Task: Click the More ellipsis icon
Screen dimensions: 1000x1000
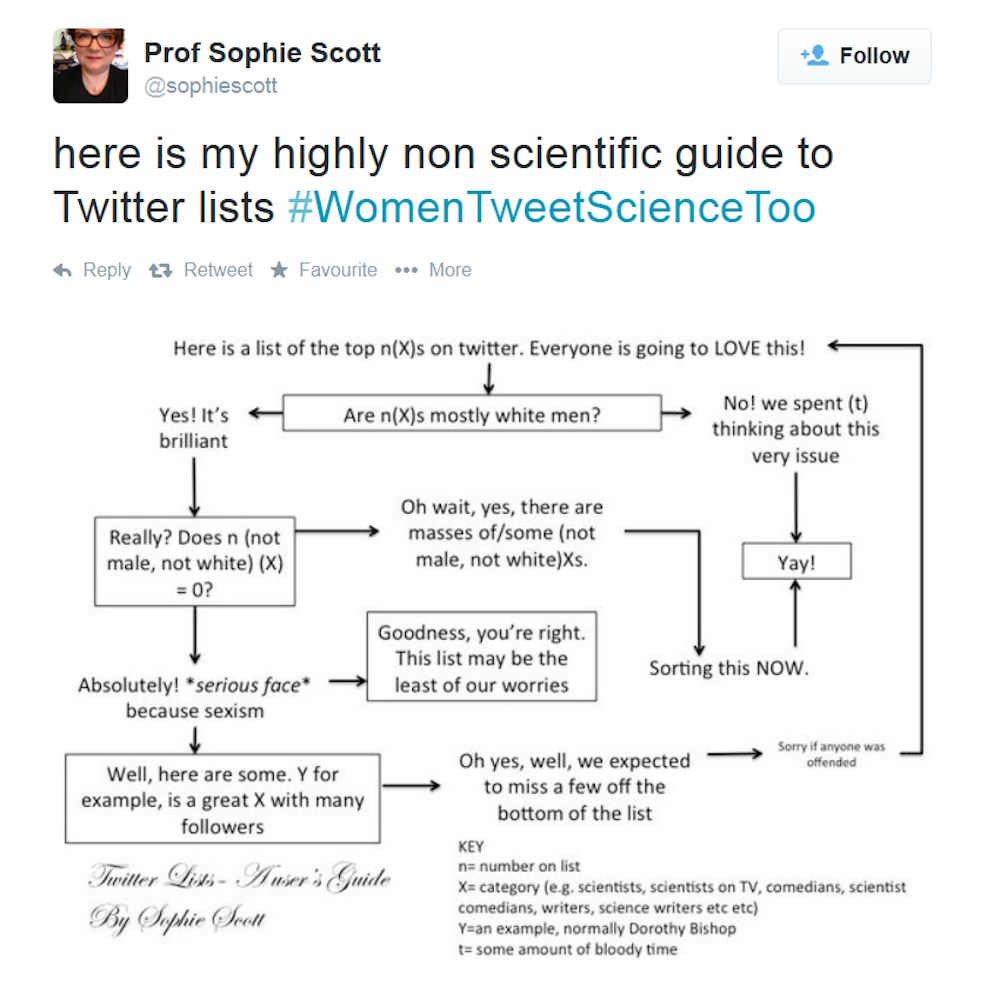Action: click(405, 269)
